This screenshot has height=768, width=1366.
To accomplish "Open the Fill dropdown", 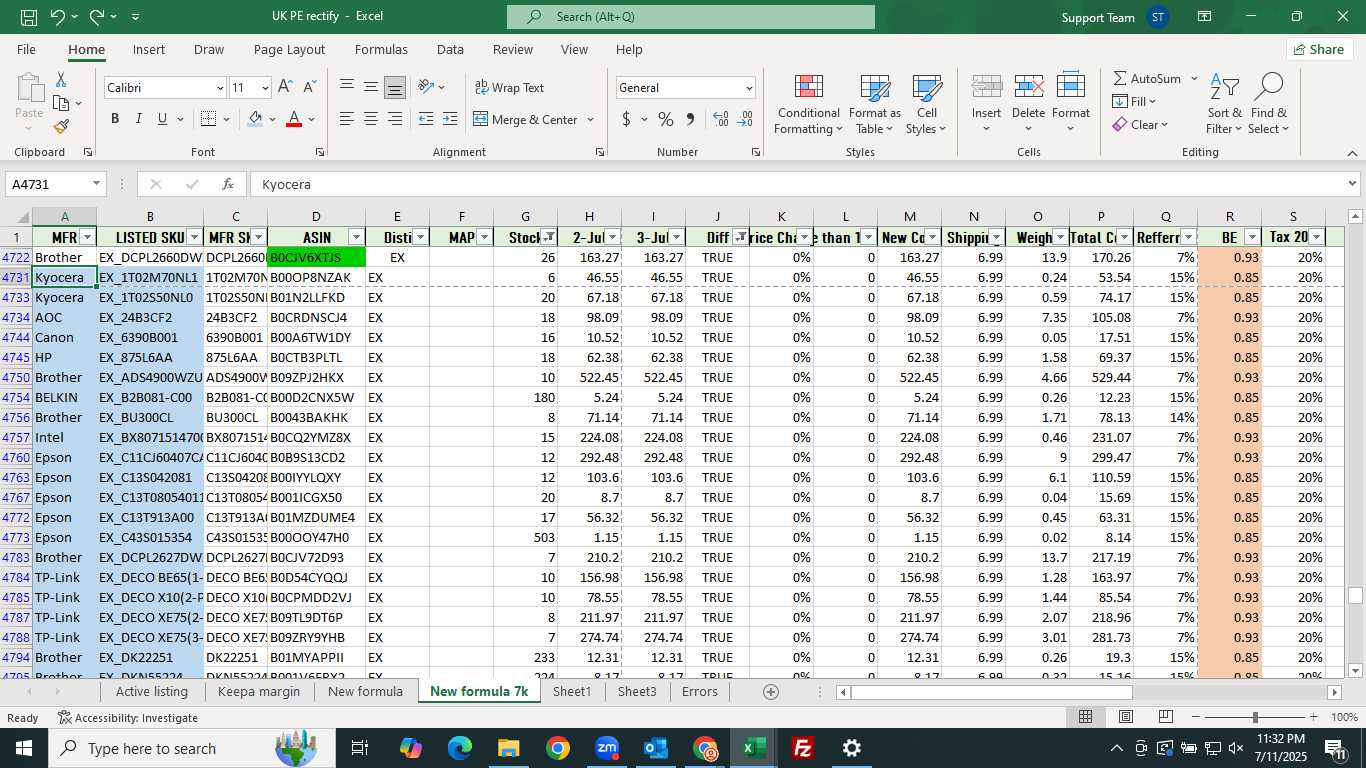I will (x=1134, y=101).
